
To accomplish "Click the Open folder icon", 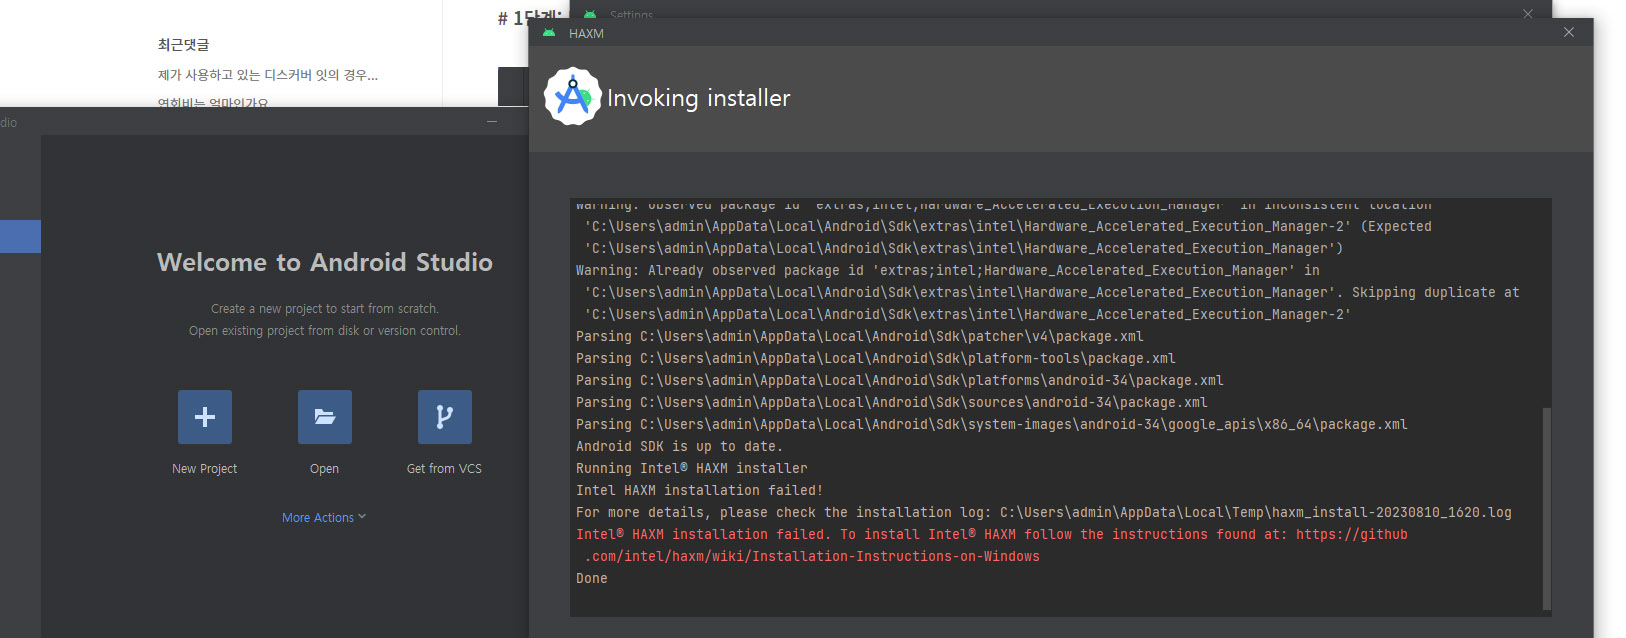I will (325, 417).
